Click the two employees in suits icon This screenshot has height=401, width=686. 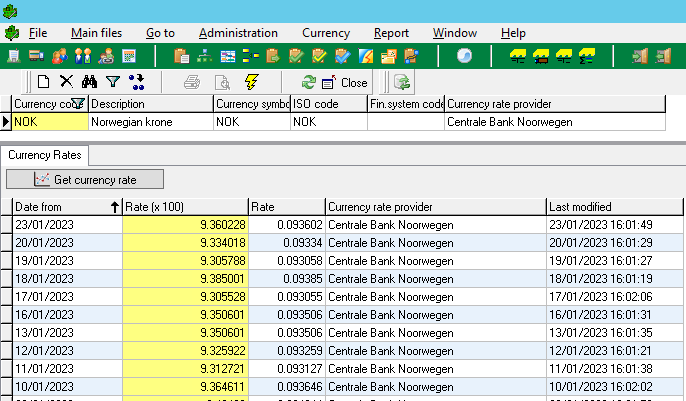[83, 56]
